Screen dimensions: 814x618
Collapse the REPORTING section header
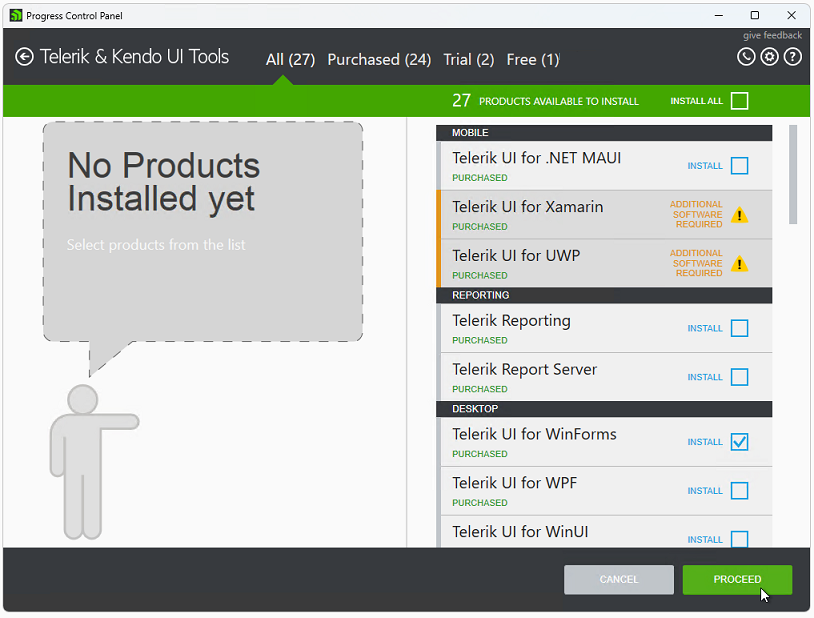coord(604,295)
